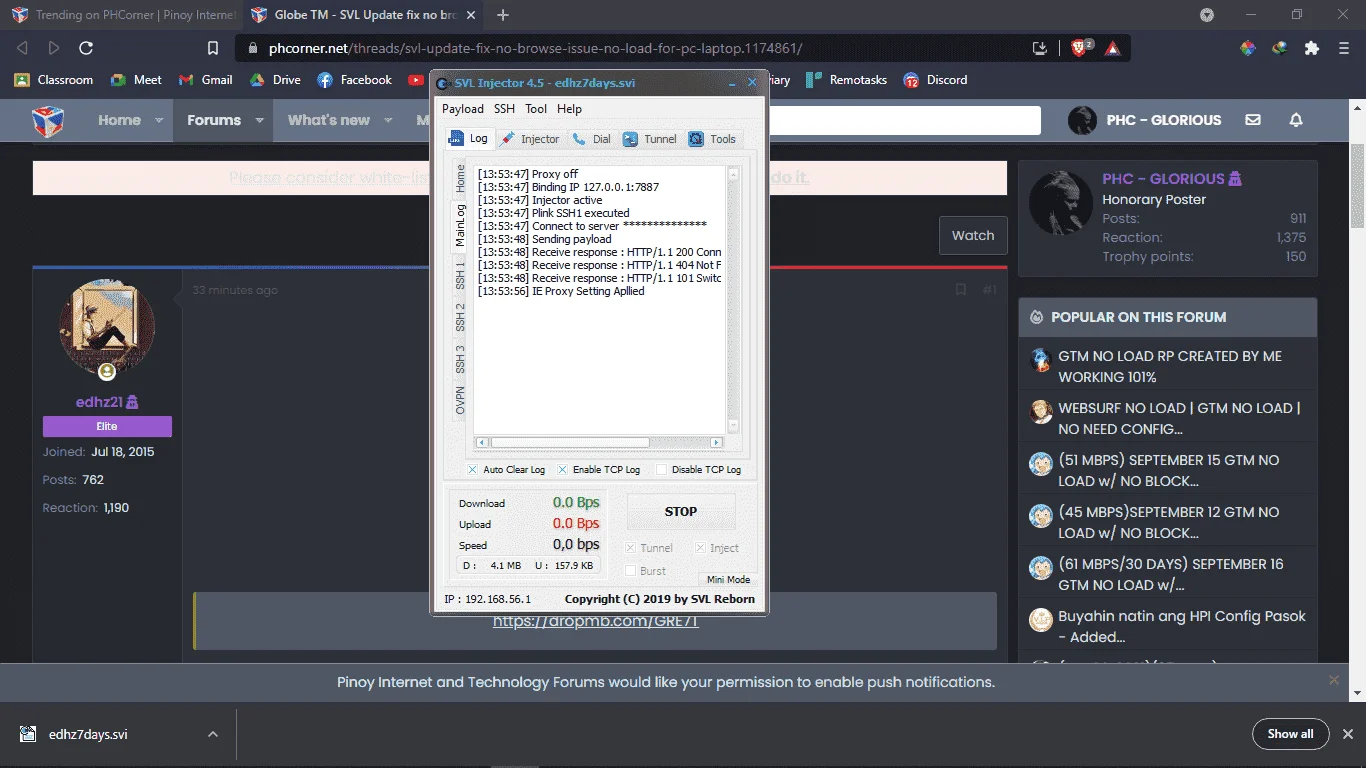The width and height of the screenshot is (1366, 768).
Task: Switch to the Trending on PHCorner browser tab
Action: pyautogui.click(x=123, y=15)
